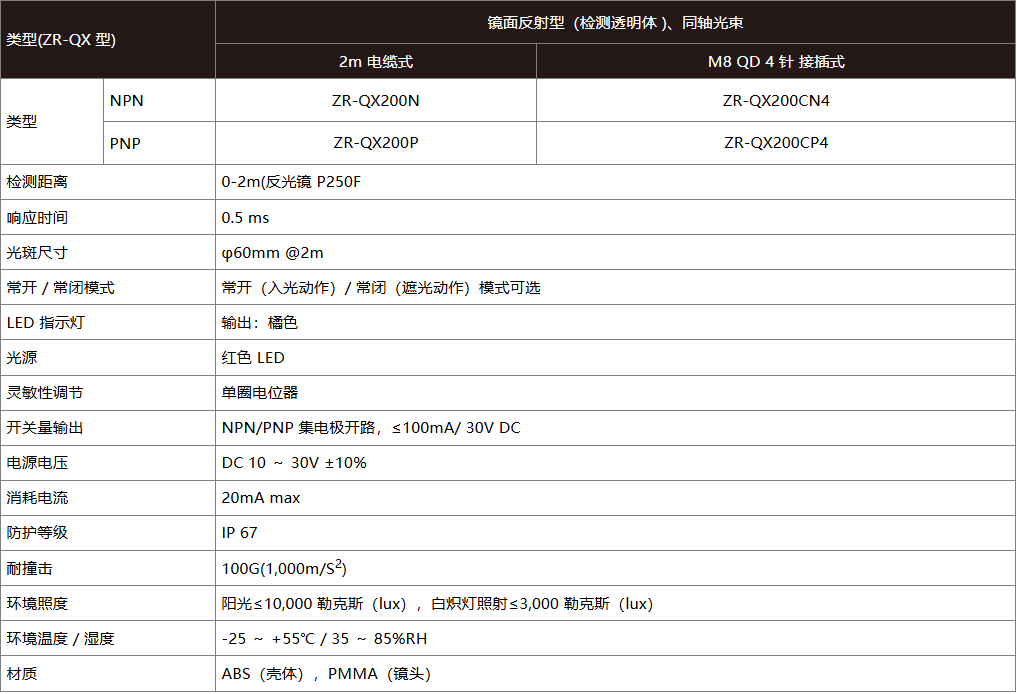Click the M8 QD 4 针 接插式 header

point(776,61)
